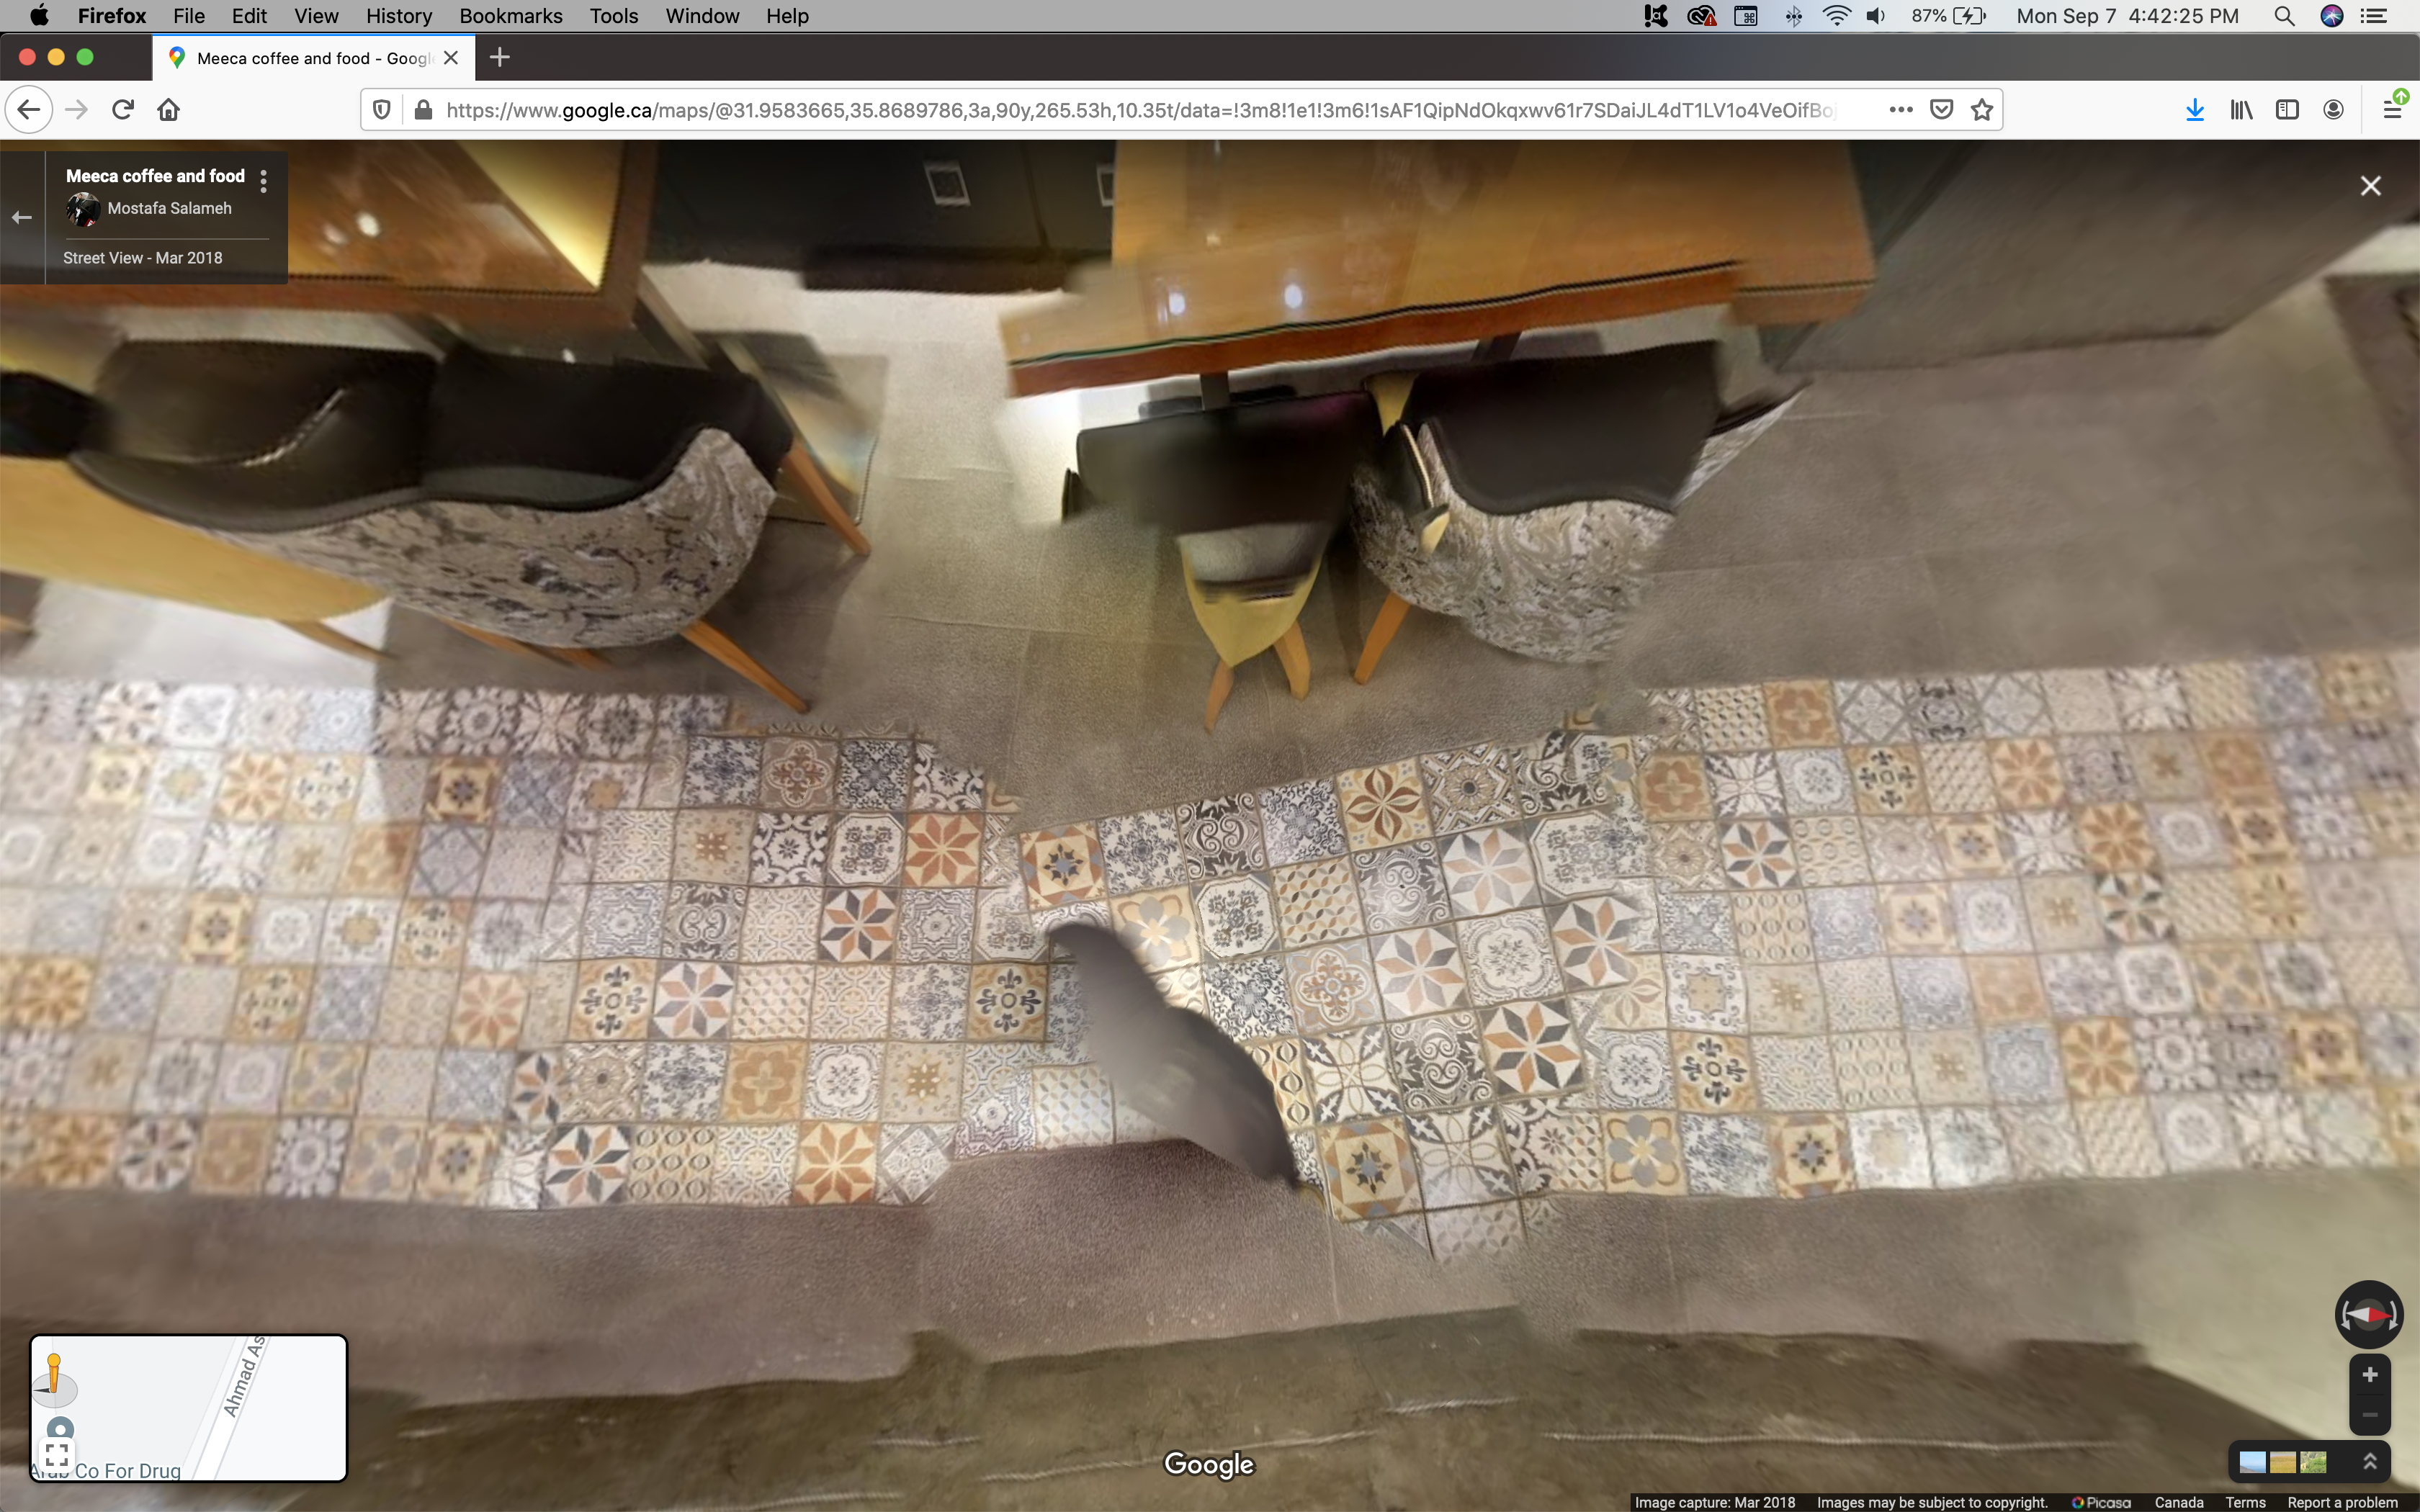Click the Report a problem link
This screenshot has height=1512, width=2420.
(2342, 1502)
